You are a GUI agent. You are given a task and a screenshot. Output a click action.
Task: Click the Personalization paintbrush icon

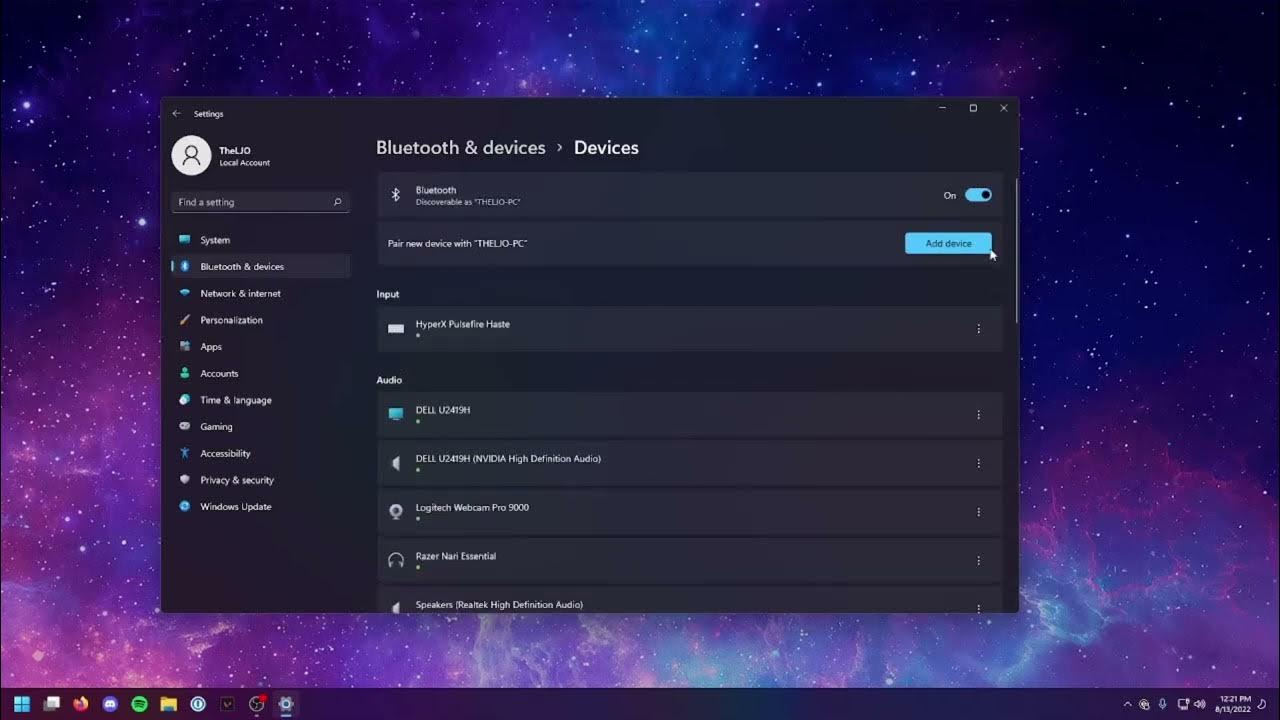[x=184, y=320]
